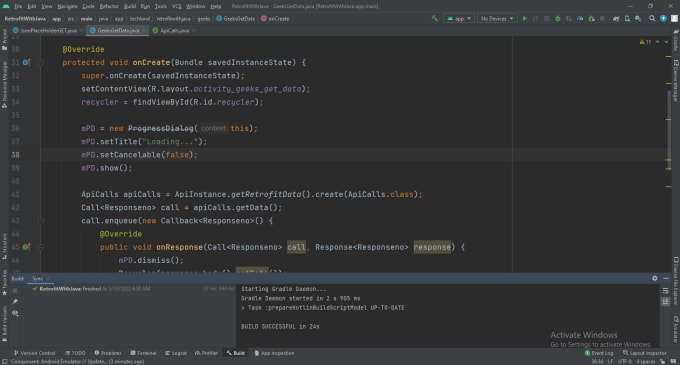Viewport: 680px width, 365px height.
Task: Toggle tool window bars icon in status bar
Action: [4, 361]
